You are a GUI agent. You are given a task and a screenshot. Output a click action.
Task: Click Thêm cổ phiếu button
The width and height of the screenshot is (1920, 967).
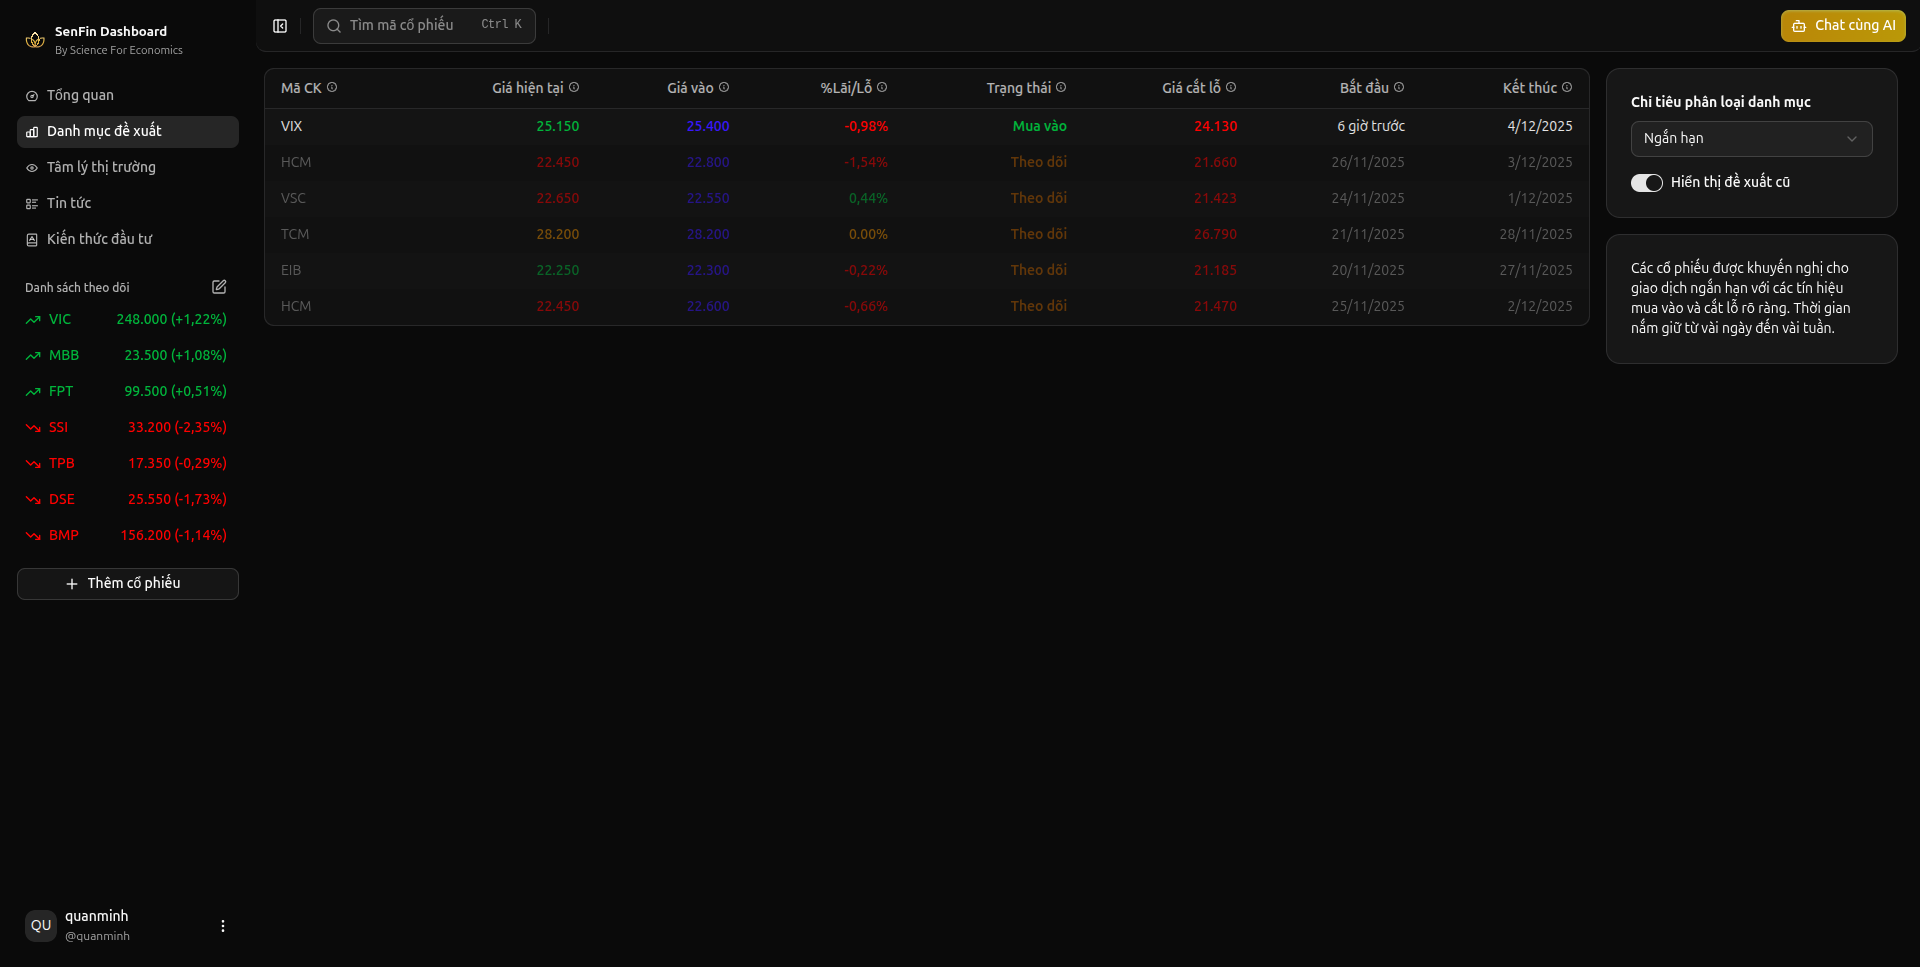pos(128,584)
